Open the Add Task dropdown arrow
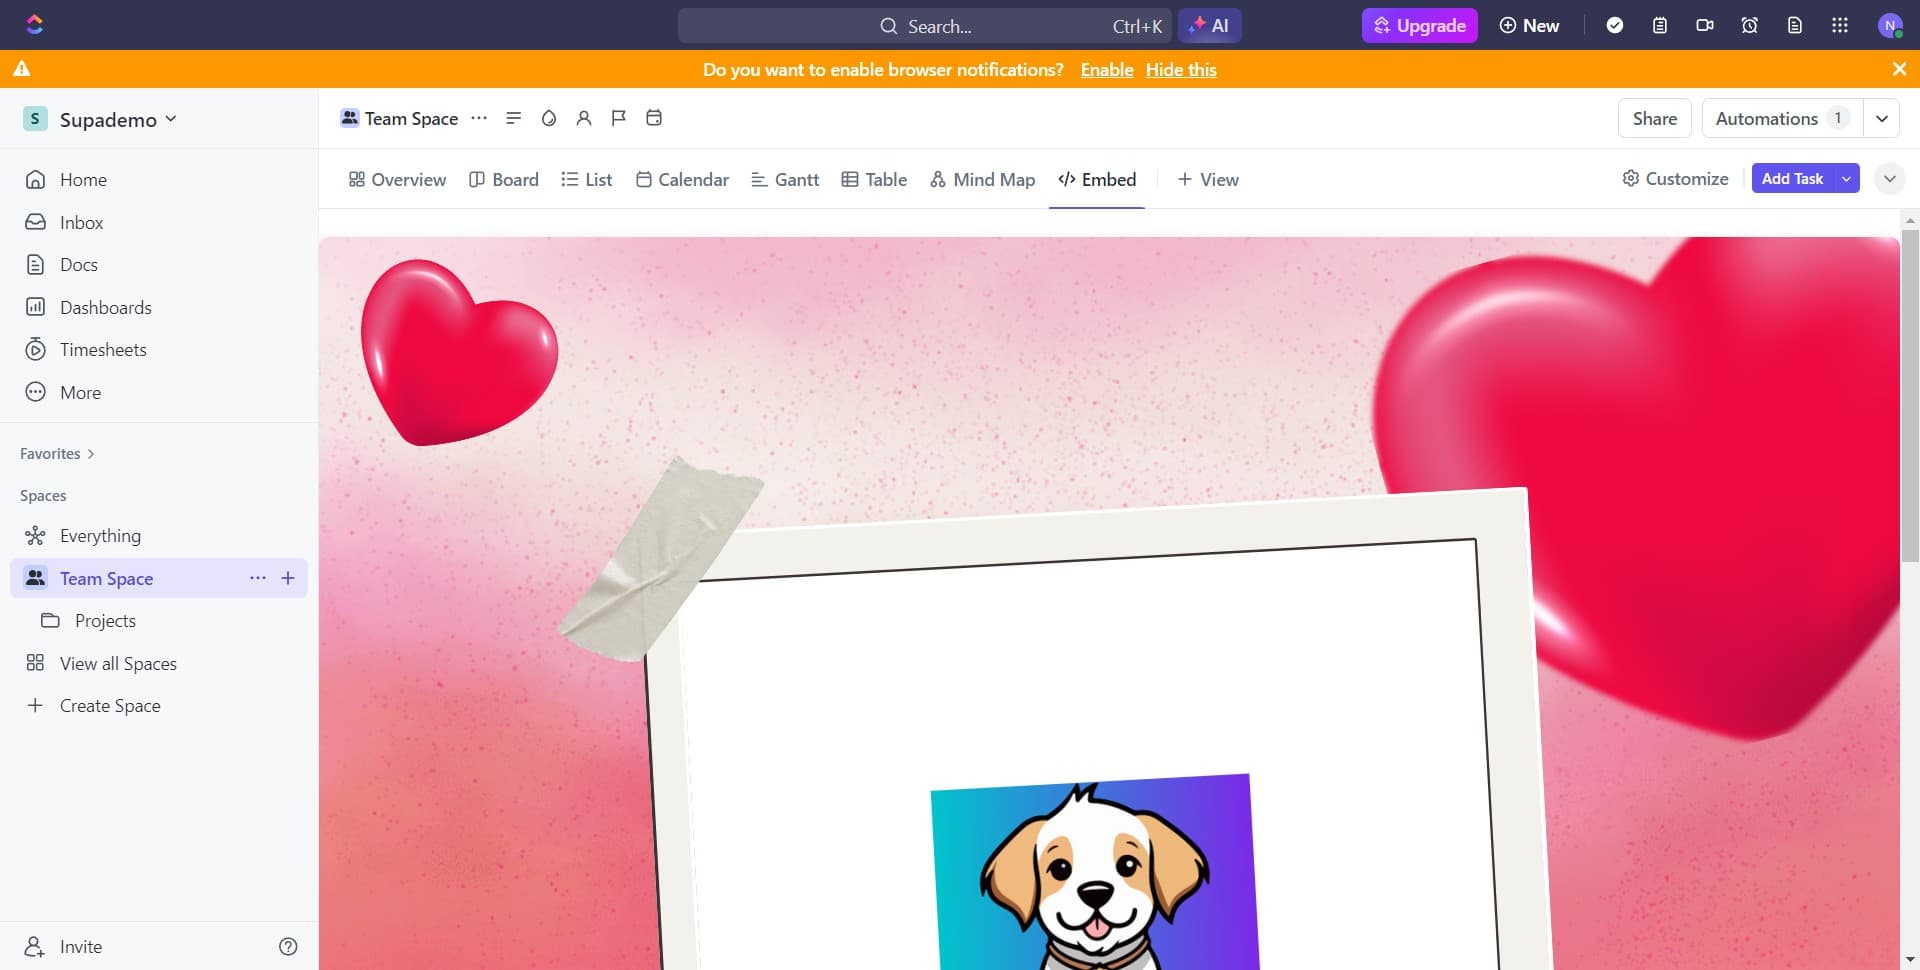 (1845, 178)
